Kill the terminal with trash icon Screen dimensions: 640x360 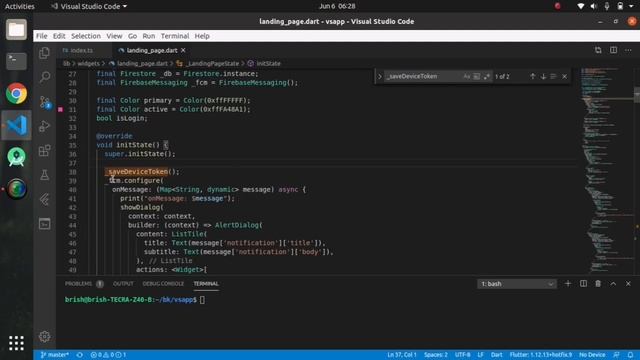coord(598,283)
